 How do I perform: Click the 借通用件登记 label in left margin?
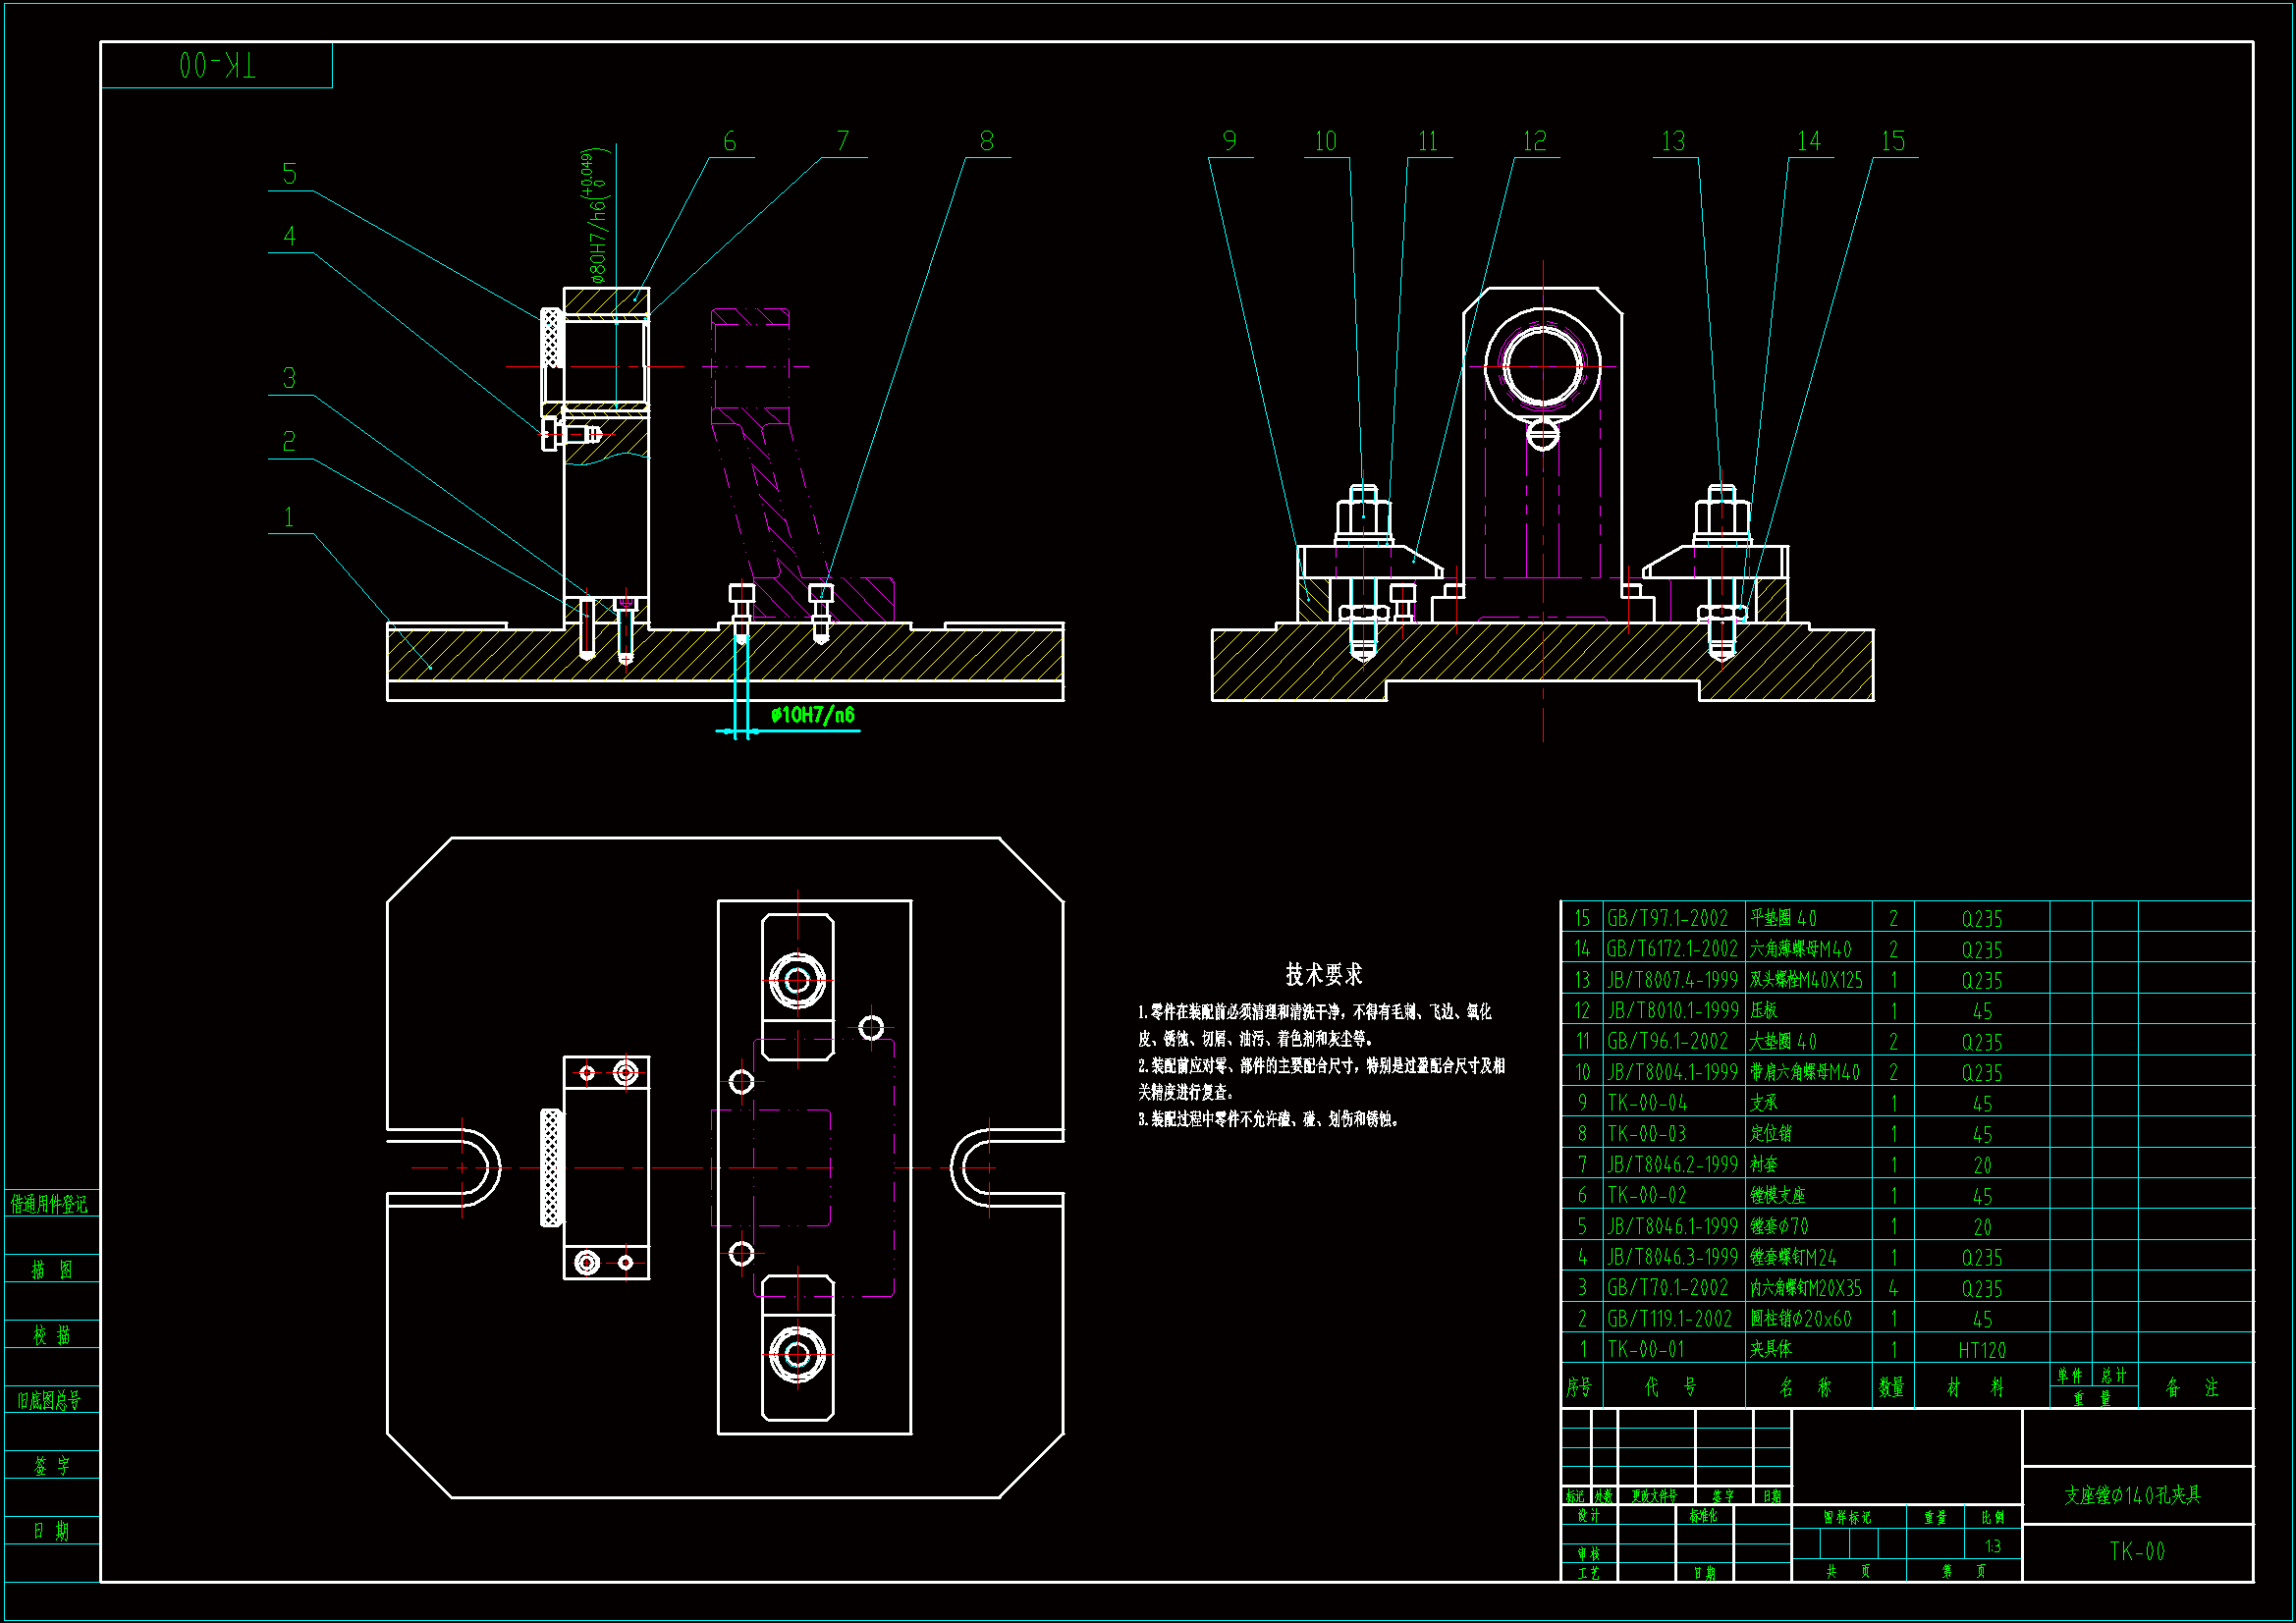tap(49, 1204)
